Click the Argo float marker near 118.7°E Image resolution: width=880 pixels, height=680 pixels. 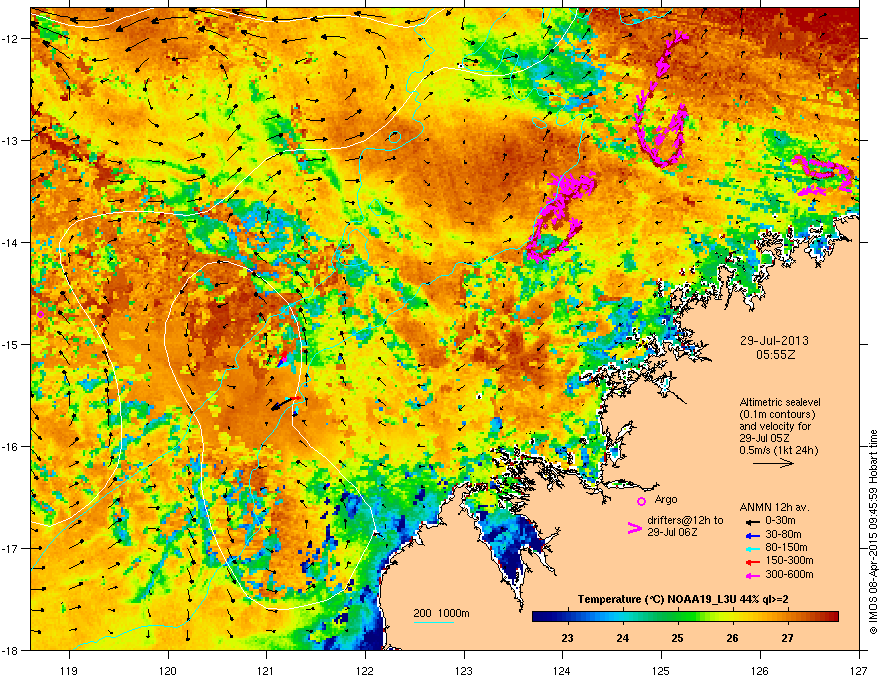point(40,314)
